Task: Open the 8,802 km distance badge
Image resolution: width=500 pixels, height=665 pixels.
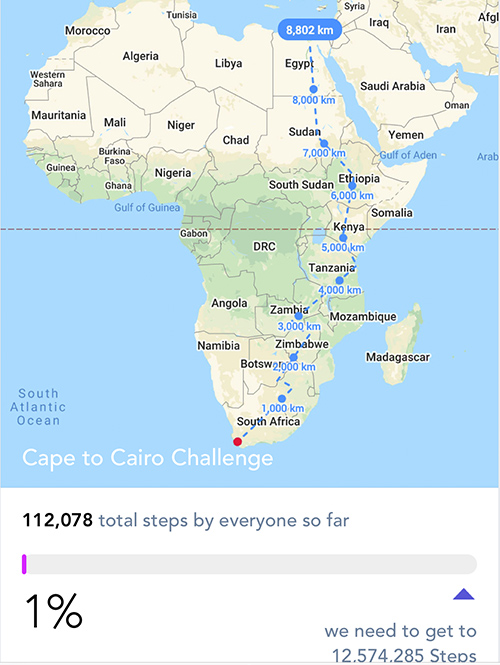Action: 310,30
